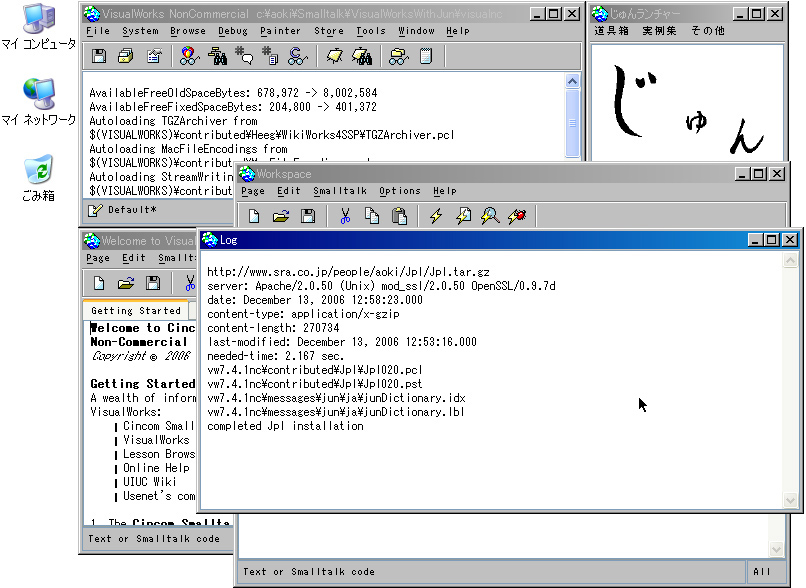Click the hash with speech bubble icon
This screenshot has height=588, width=806.
pos(244,56)
